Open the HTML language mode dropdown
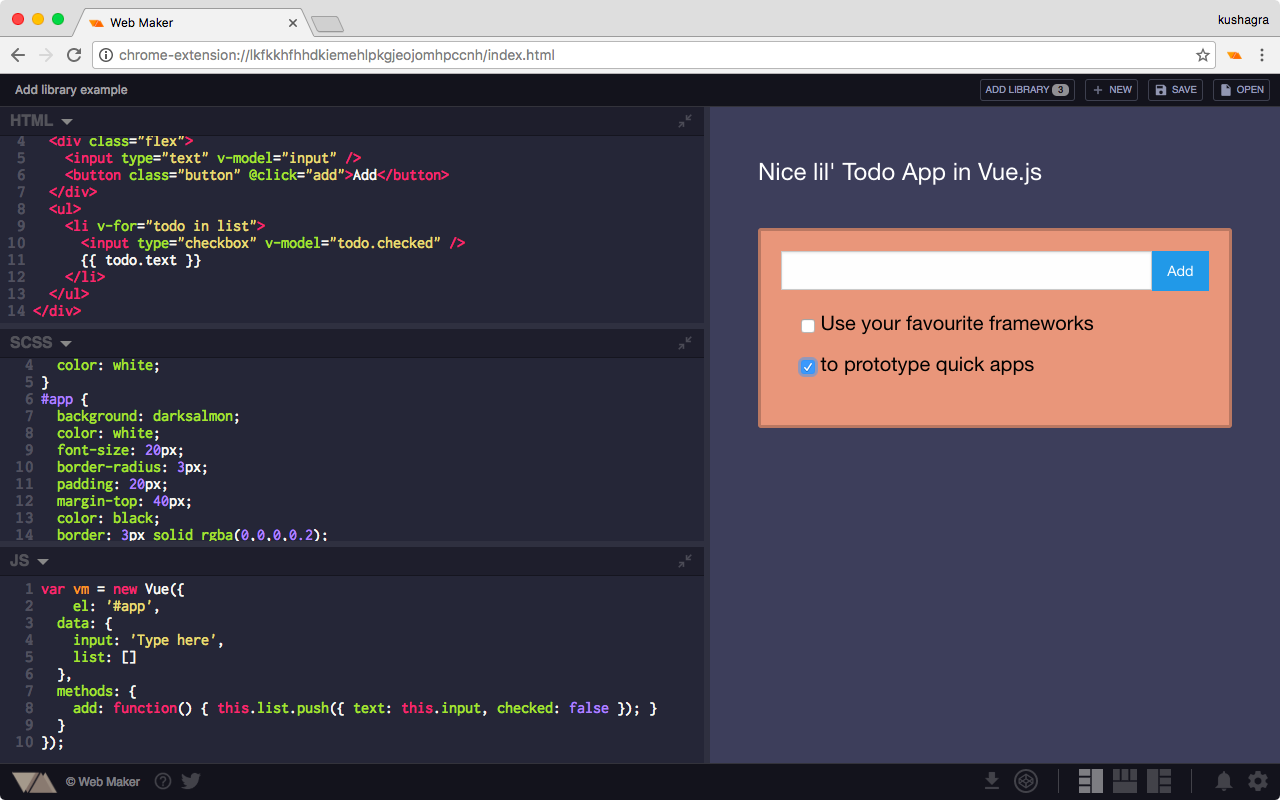This screenshot has height=800, width=1280. [41, 121]
